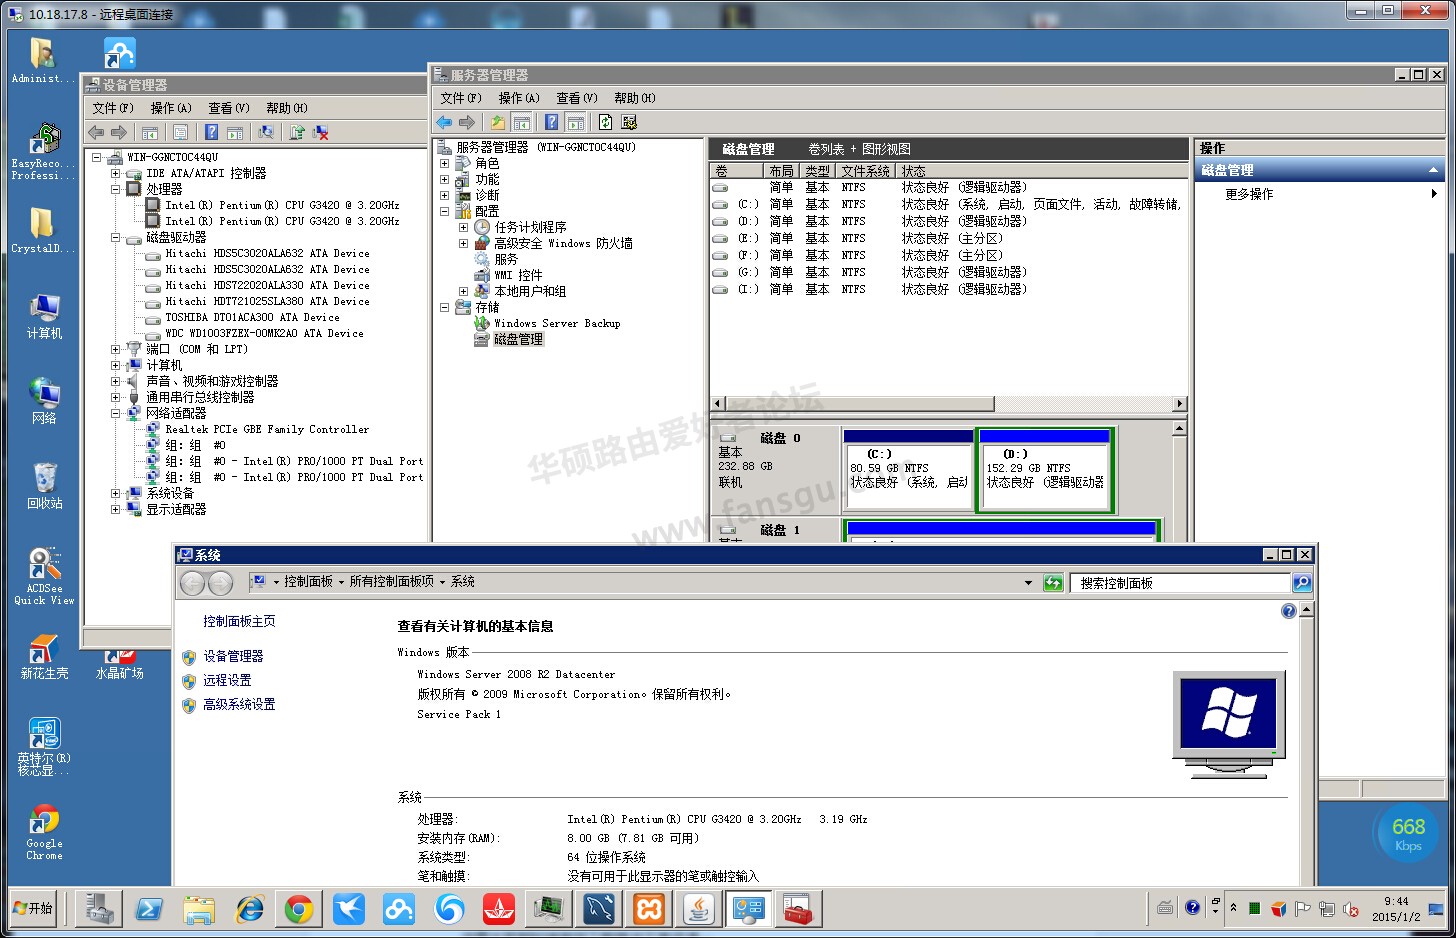Click 远程设置 link in System window
This screenshot has width=1456, height=938.
coord(227,680)
